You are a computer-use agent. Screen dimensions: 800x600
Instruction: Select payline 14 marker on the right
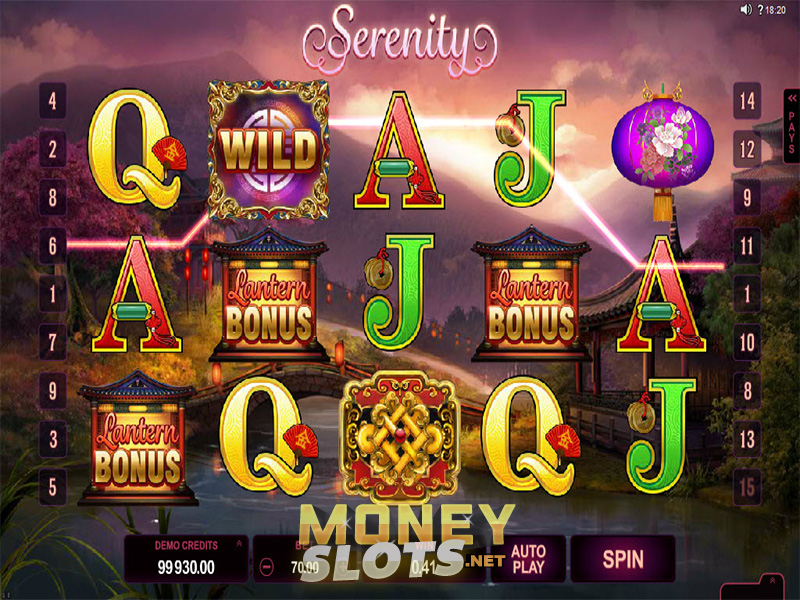pos(747,101)
